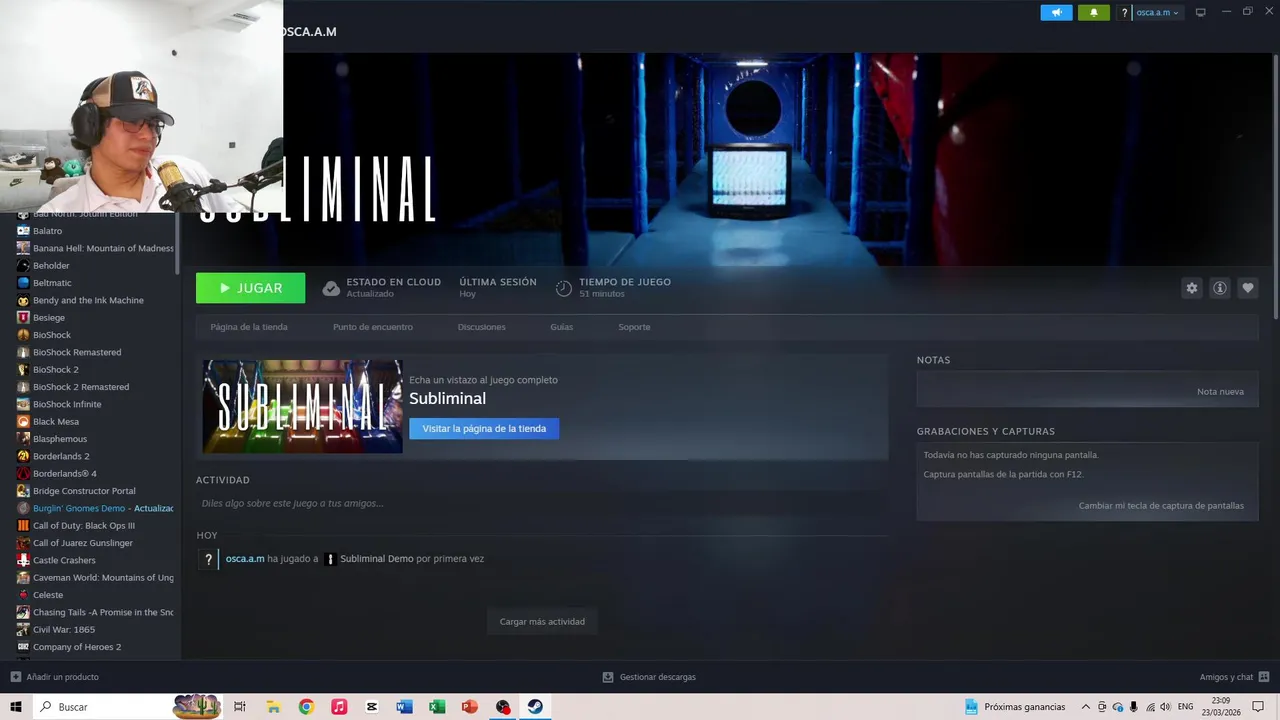Click Call of Duty: Black Ops III icon
This screenshot has width=1280, height=720.
pyautogui.click(x=23, y=525)
